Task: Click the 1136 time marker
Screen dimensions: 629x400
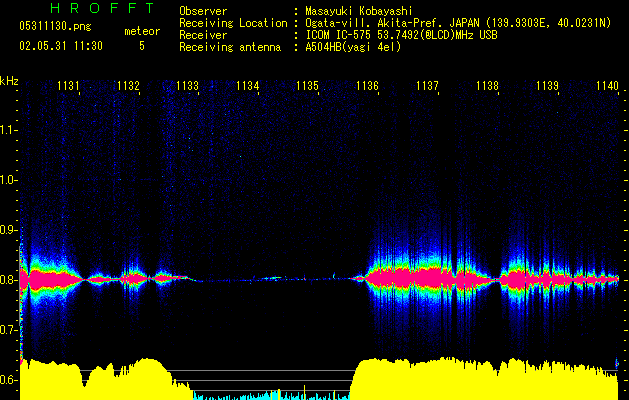Action: point(367,86)
